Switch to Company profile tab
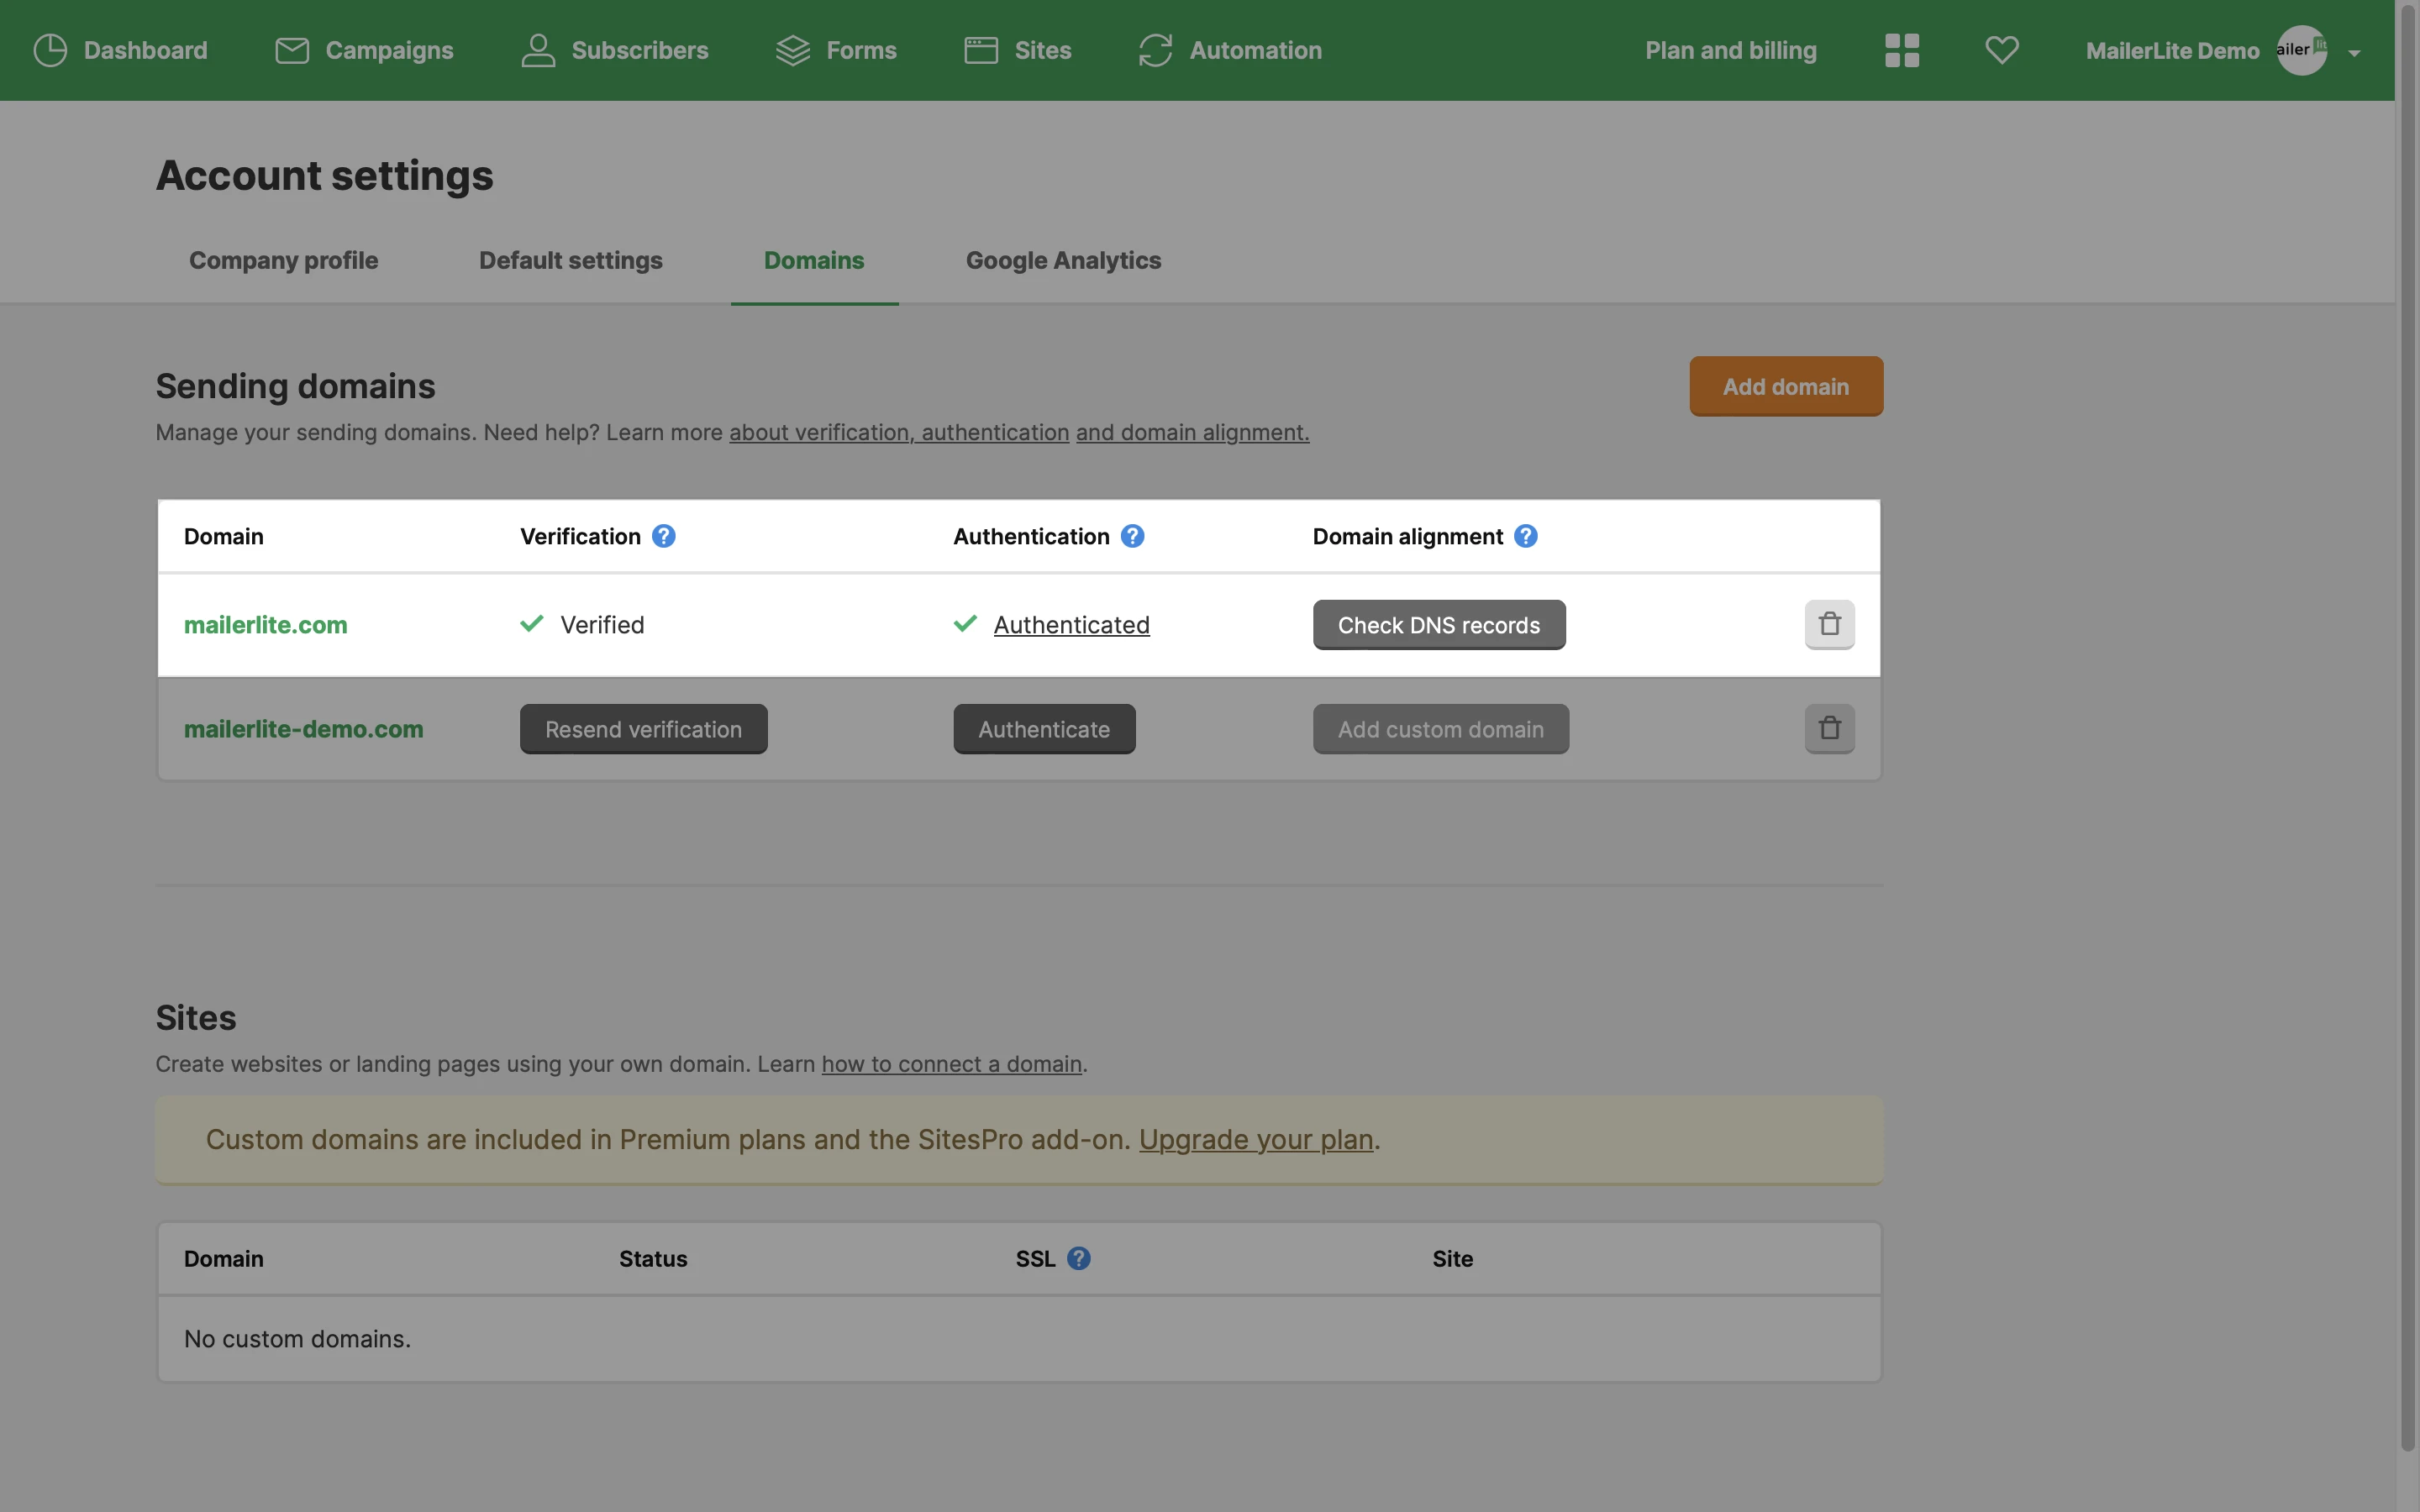Screen dimensions: 2420x1512 pyautogui.click(x=283, y=260)
